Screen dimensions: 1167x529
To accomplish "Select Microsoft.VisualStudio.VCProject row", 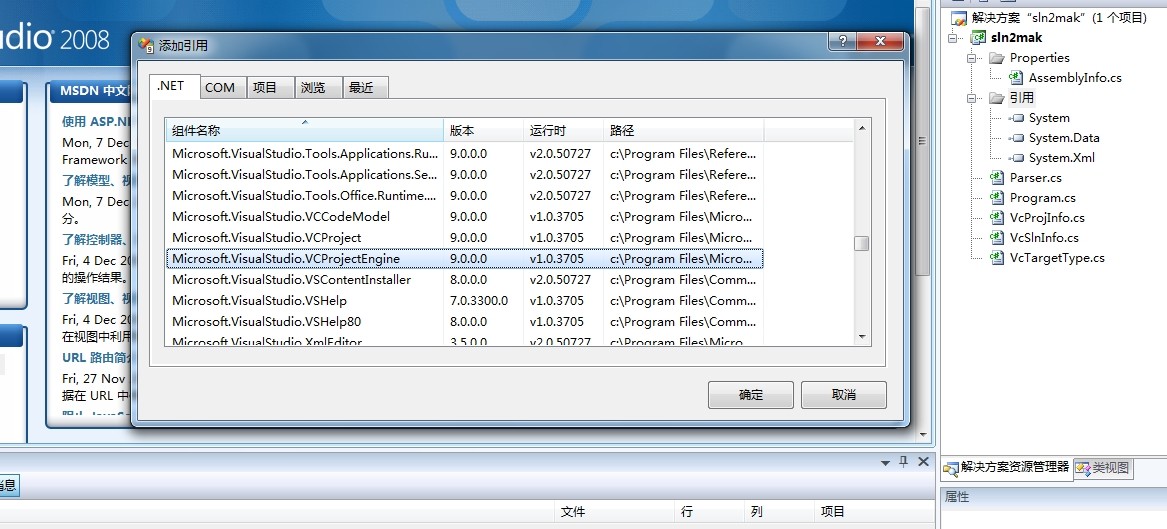I will [x=464, y=238].
